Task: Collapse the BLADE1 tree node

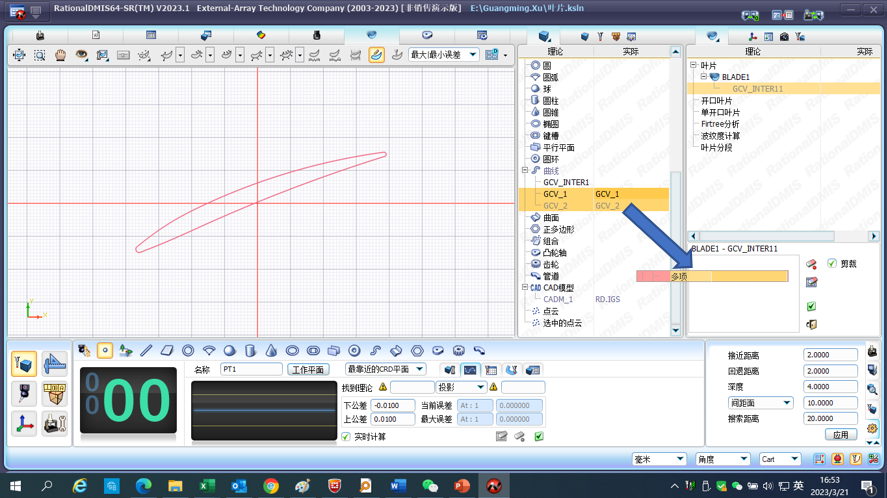Action: click(704, 77)
